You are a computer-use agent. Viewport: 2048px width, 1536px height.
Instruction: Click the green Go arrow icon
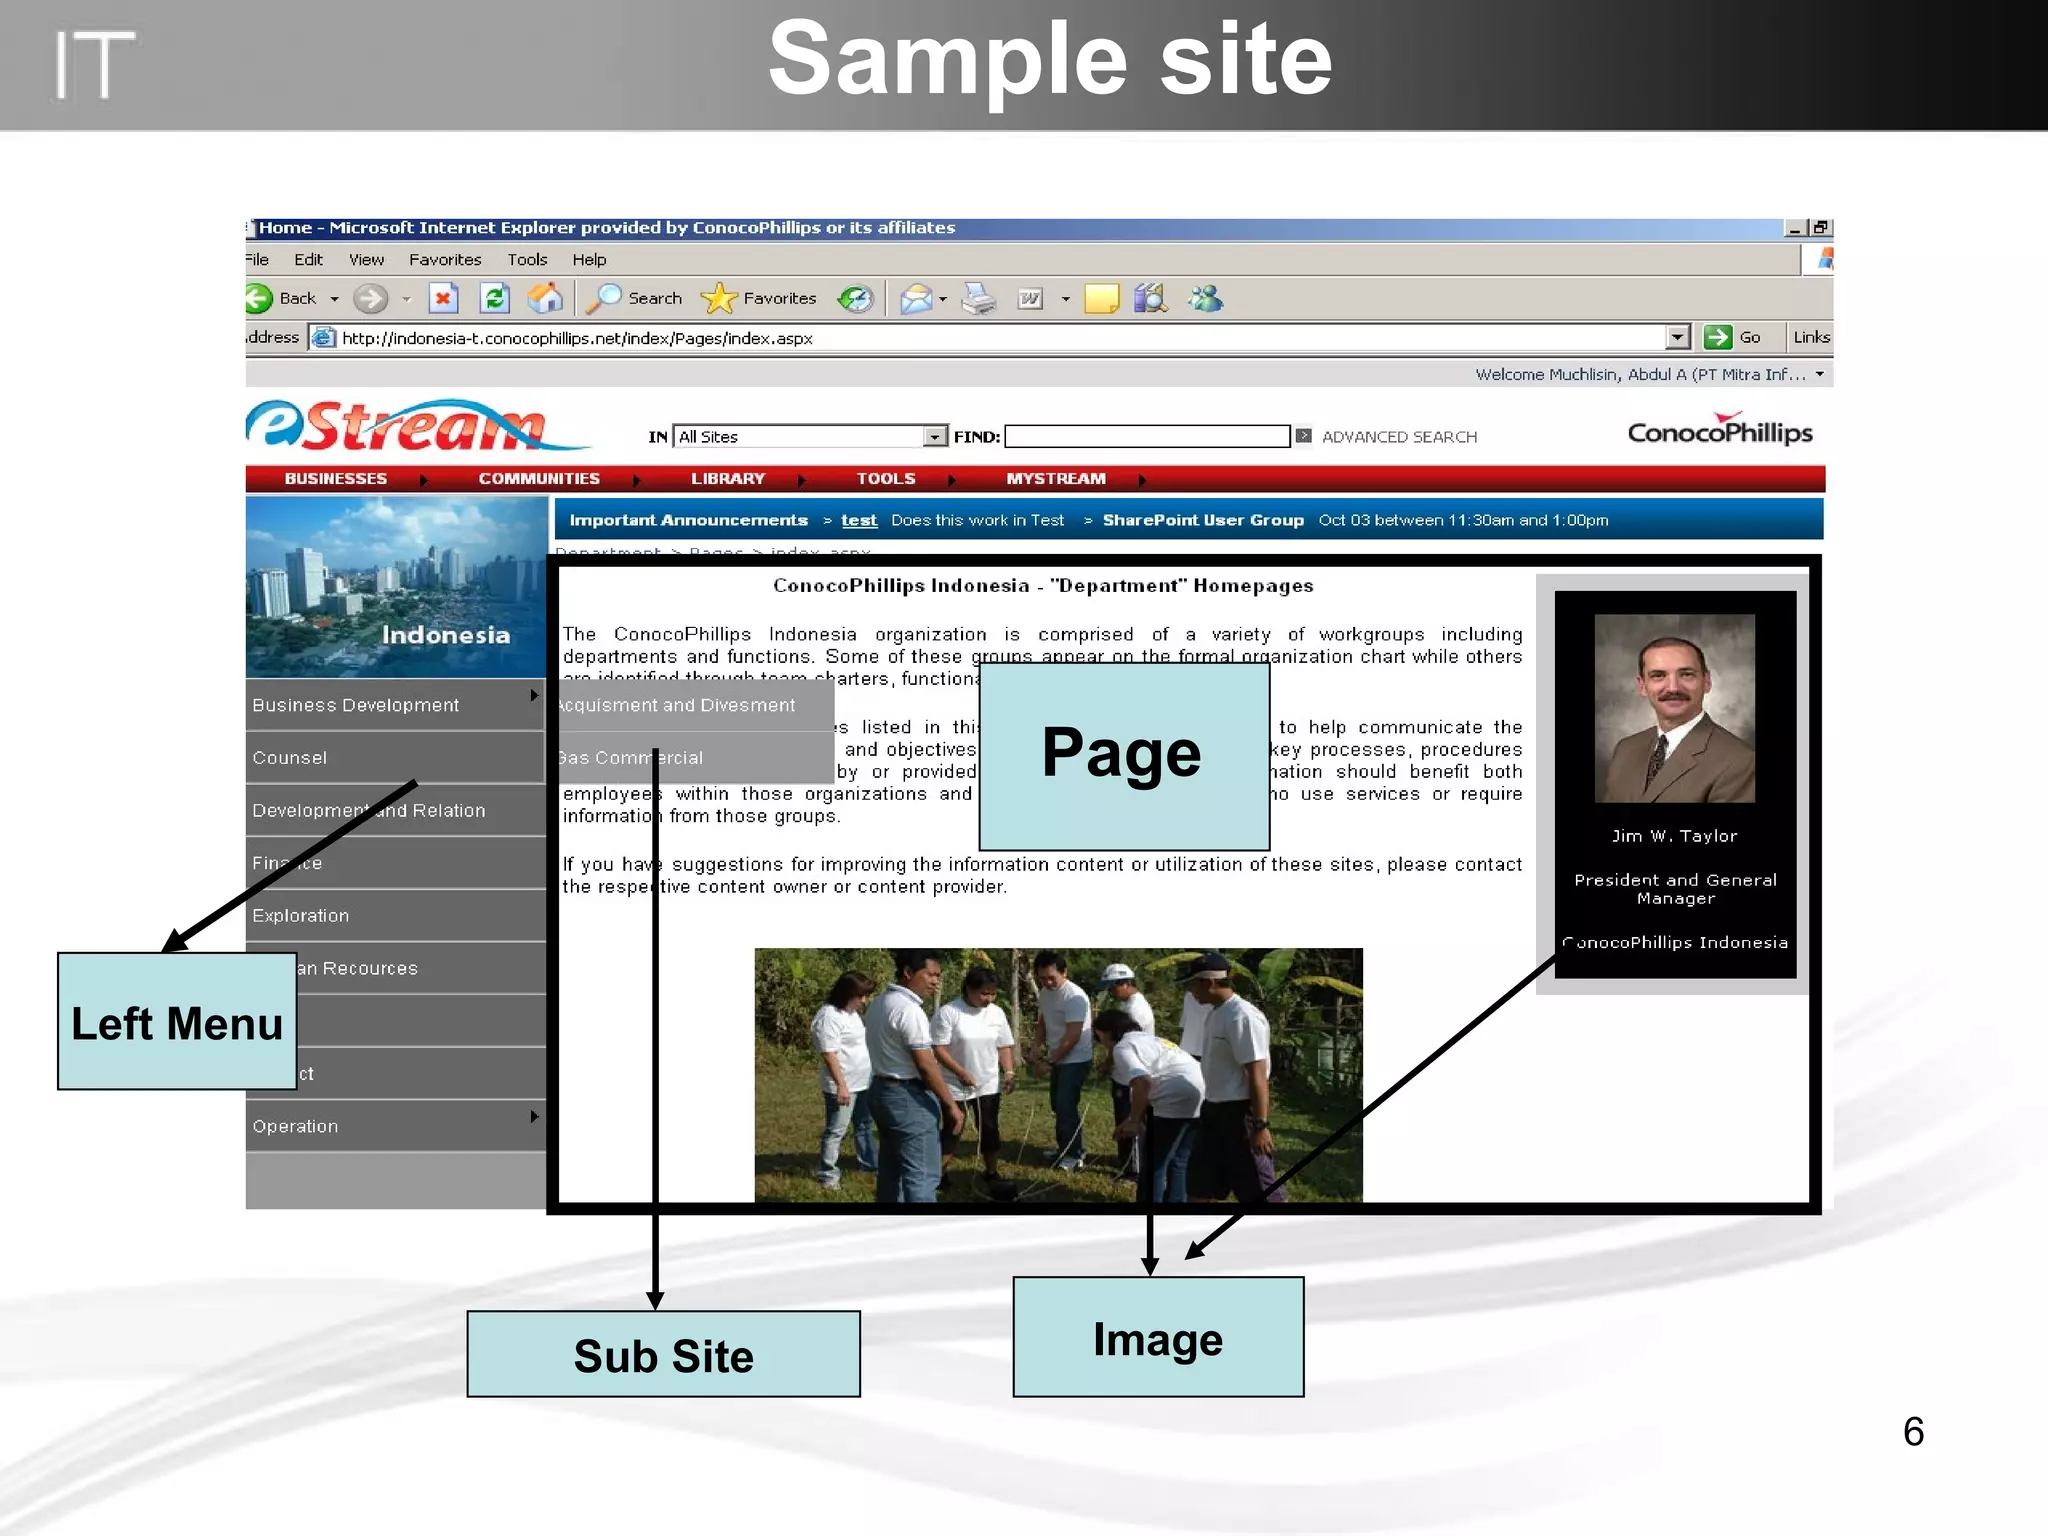[1718, 337]
